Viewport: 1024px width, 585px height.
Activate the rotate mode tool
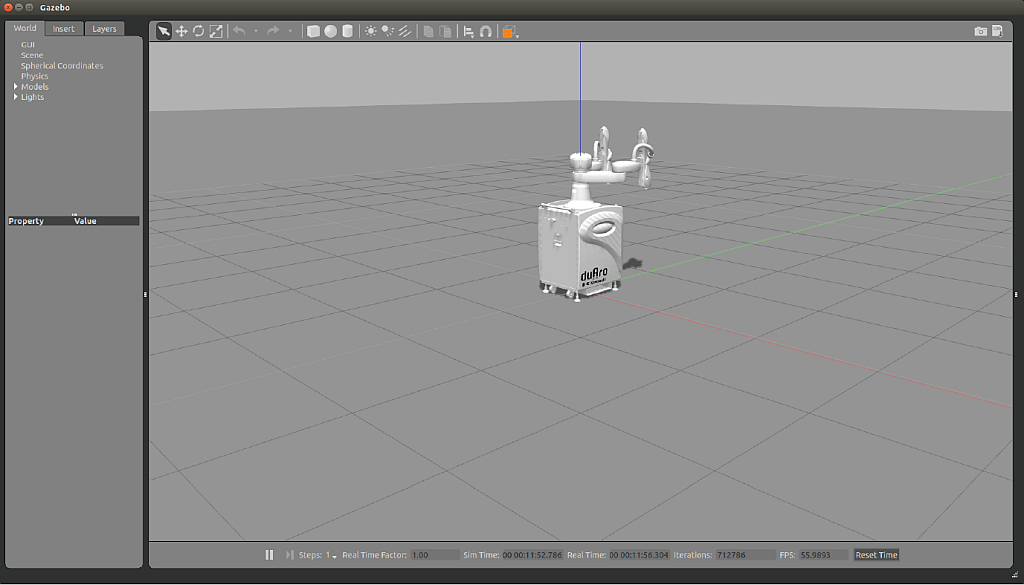tap(199, 31)
